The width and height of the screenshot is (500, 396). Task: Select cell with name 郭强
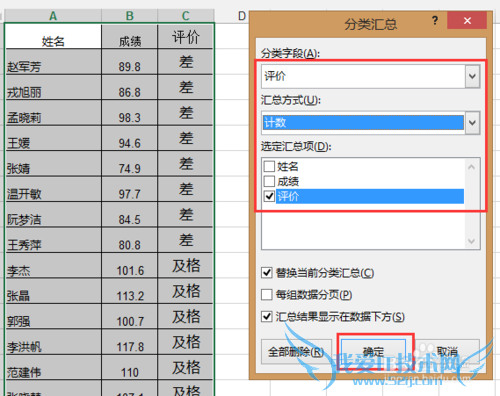(x=53, y=316)
